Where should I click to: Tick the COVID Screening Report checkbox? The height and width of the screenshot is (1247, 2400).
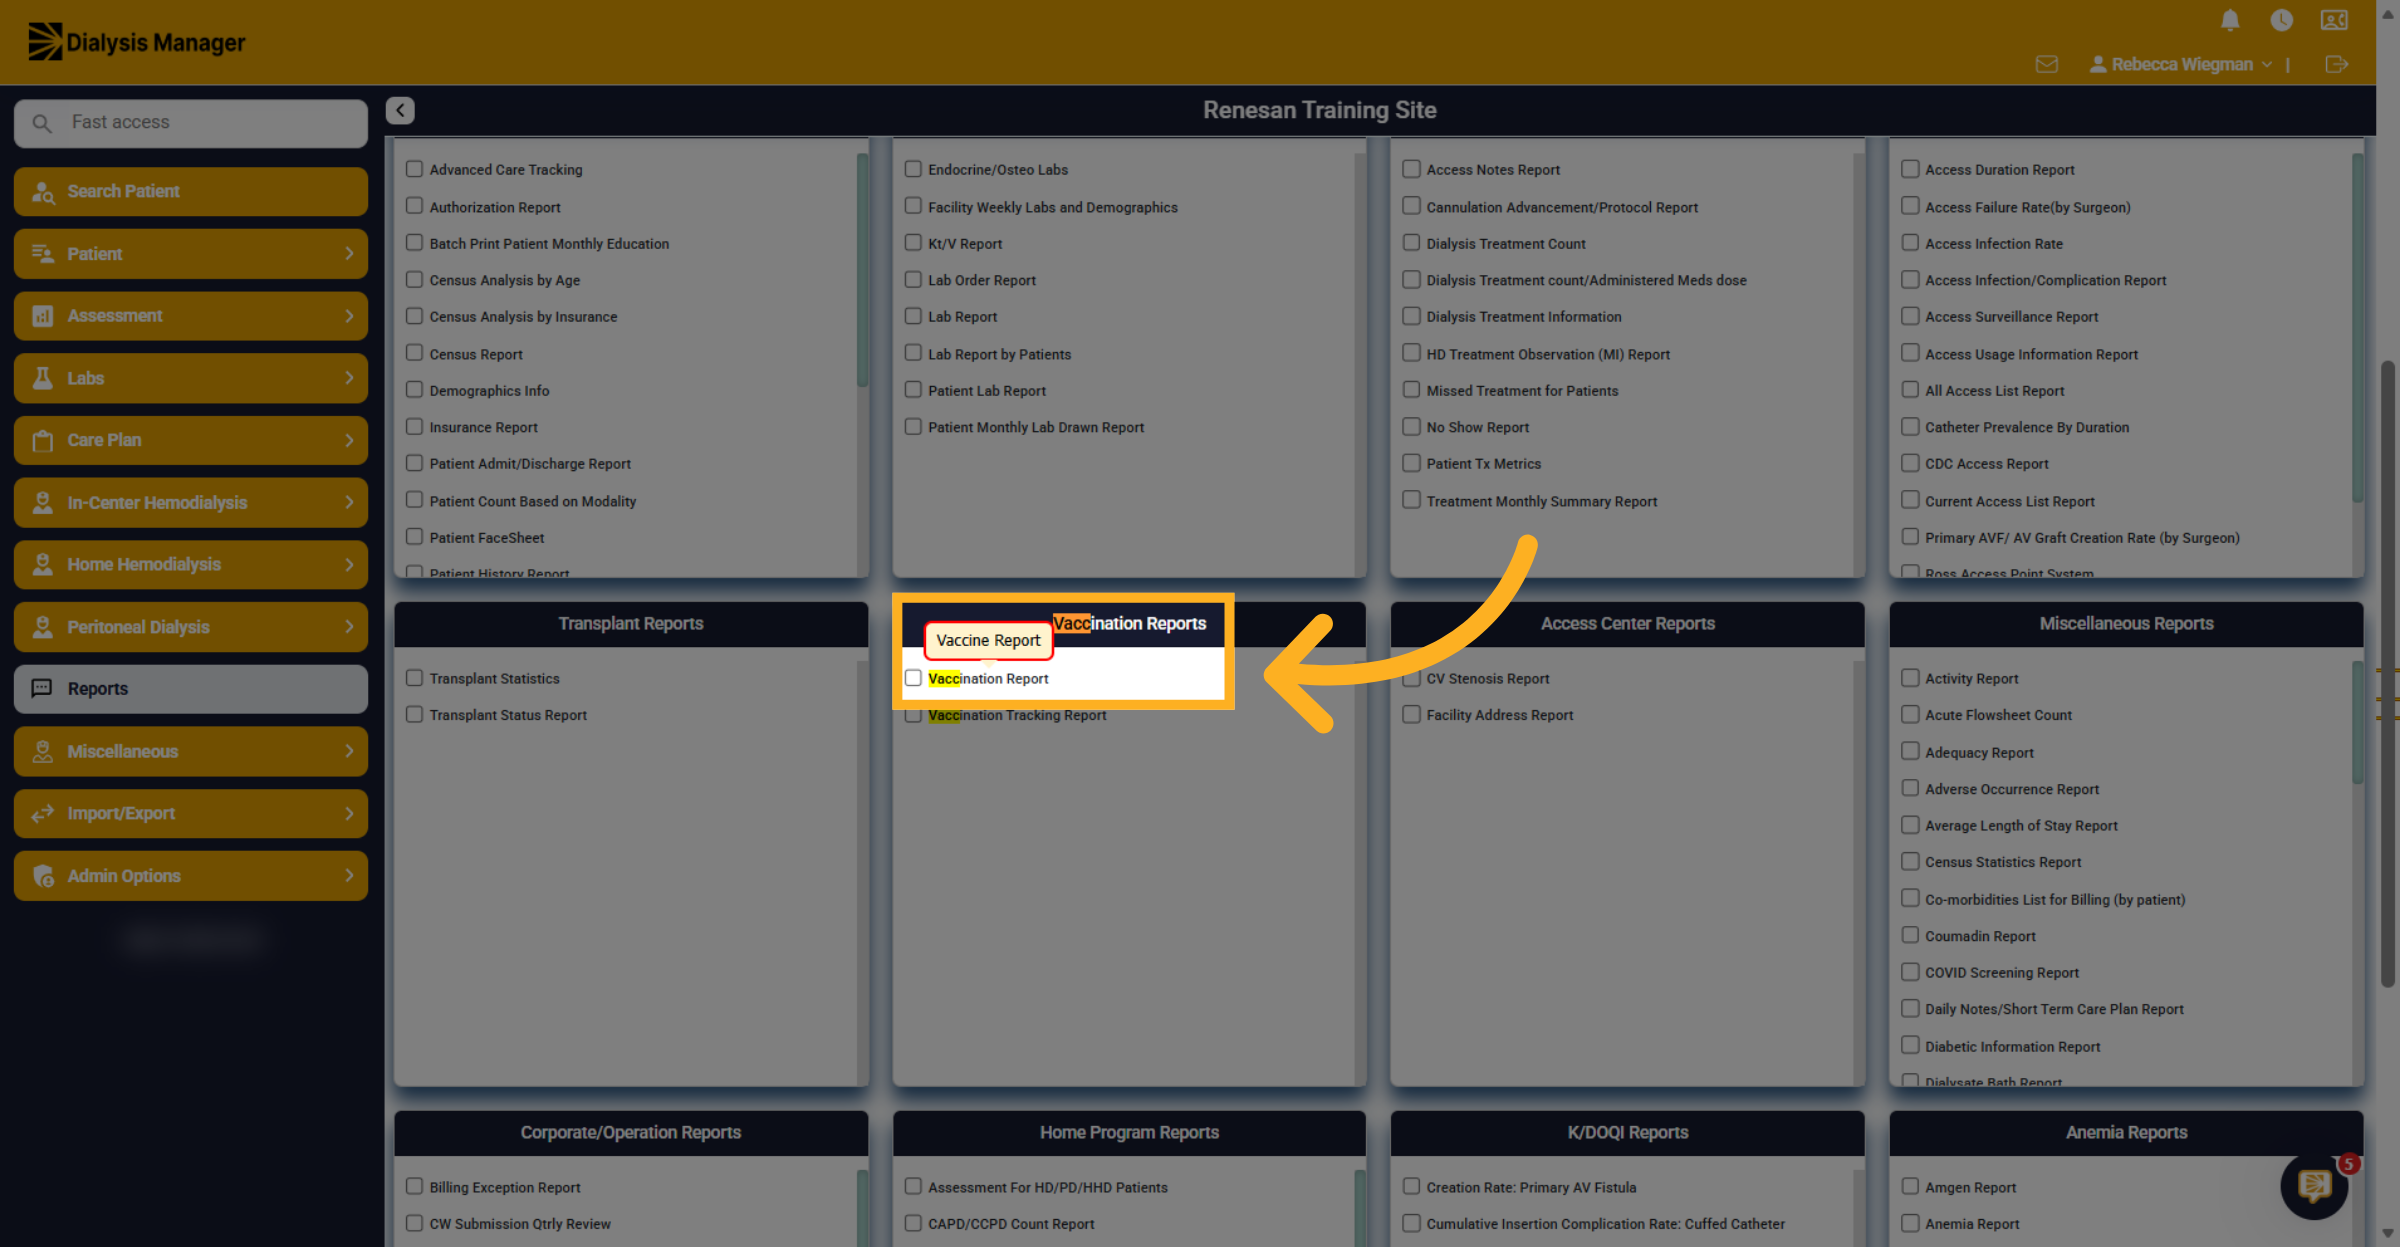pyautogui.click(x=1910, y=972)
